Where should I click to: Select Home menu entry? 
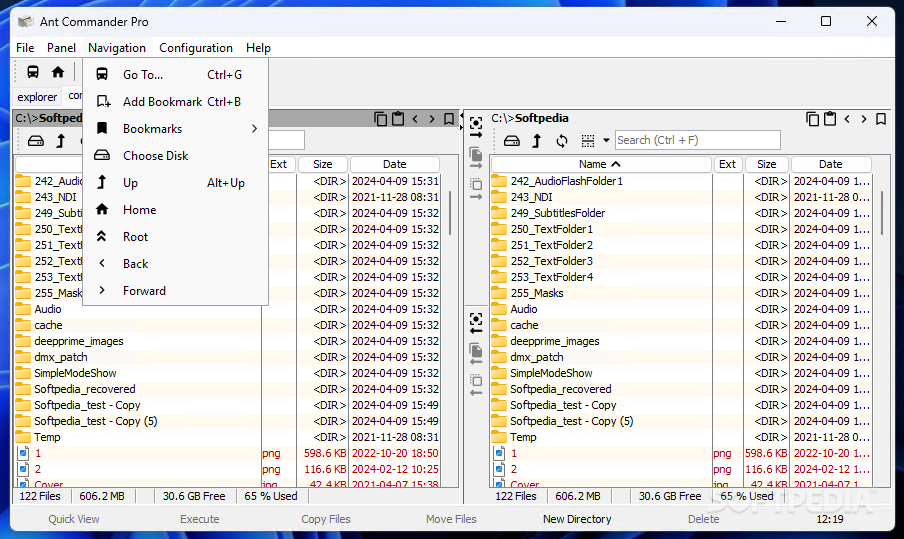coord(175,210)
